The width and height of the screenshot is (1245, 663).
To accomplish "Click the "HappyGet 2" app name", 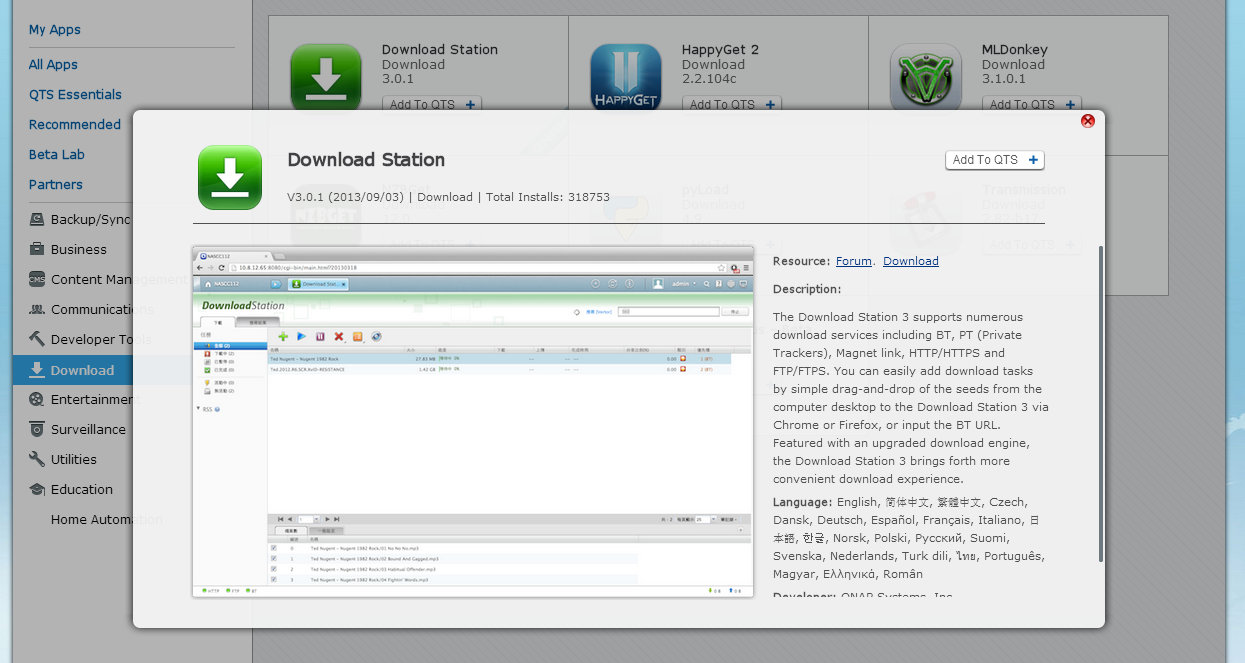I will tap(720, 50).
